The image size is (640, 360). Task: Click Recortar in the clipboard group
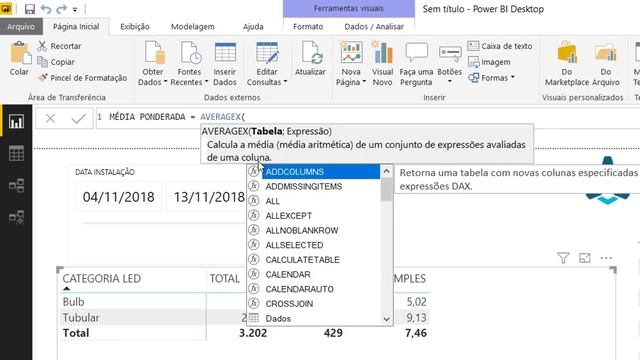coord(60,46)
